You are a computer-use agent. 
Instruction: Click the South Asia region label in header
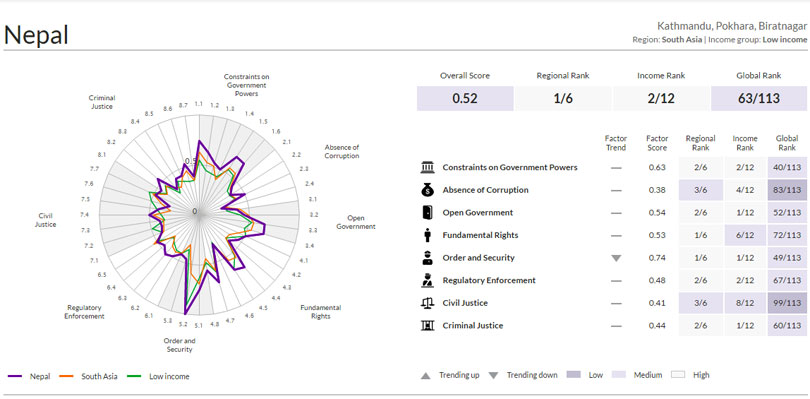point(682,39)
